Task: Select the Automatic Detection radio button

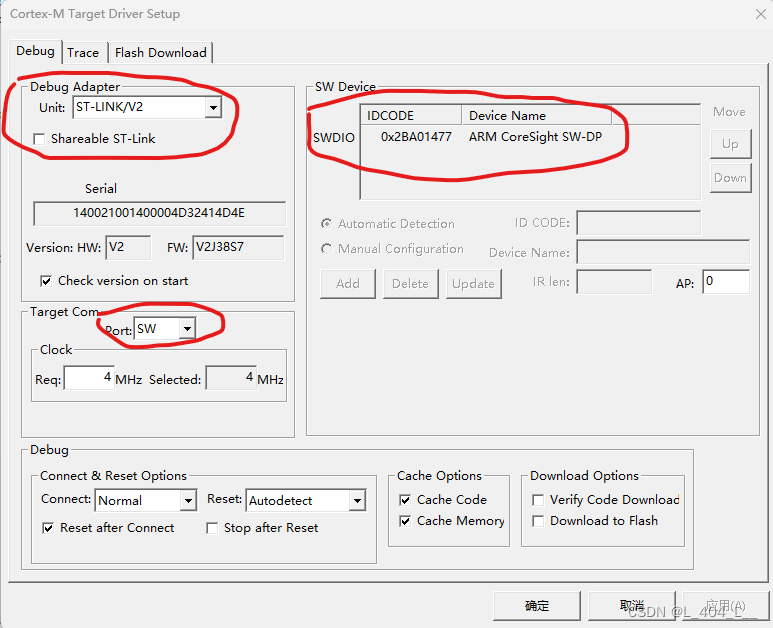Action: 326,224
